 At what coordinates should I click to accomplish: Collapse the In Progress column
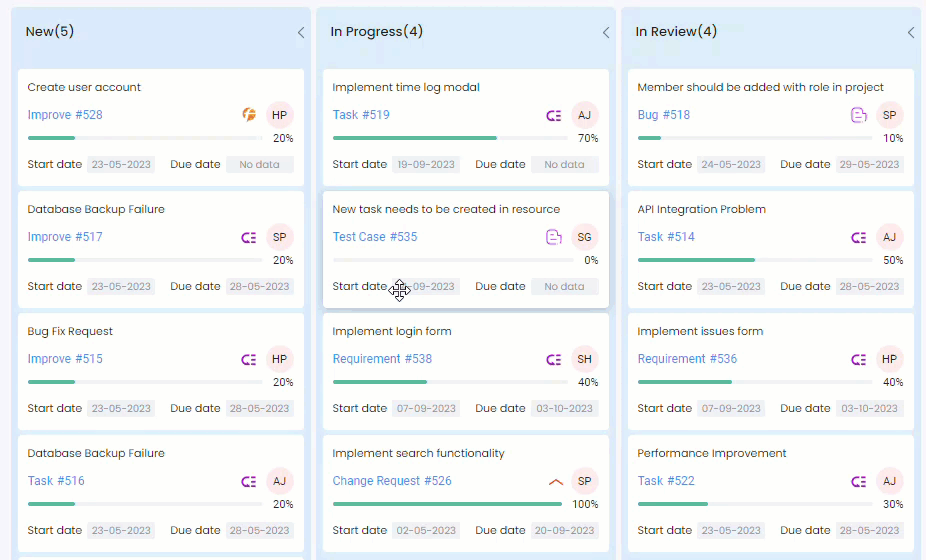point(606,32)
